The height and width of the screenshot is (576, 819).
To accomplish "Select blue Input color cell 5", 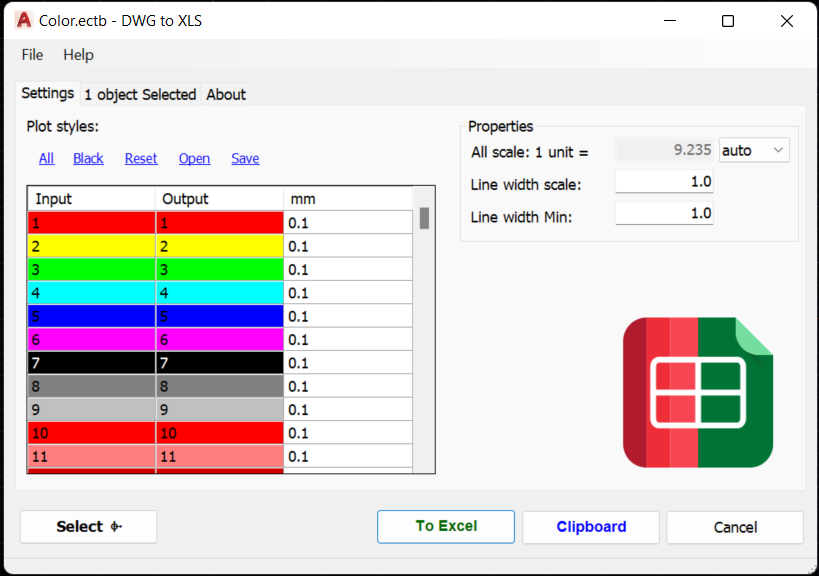I will click(91, 316).
